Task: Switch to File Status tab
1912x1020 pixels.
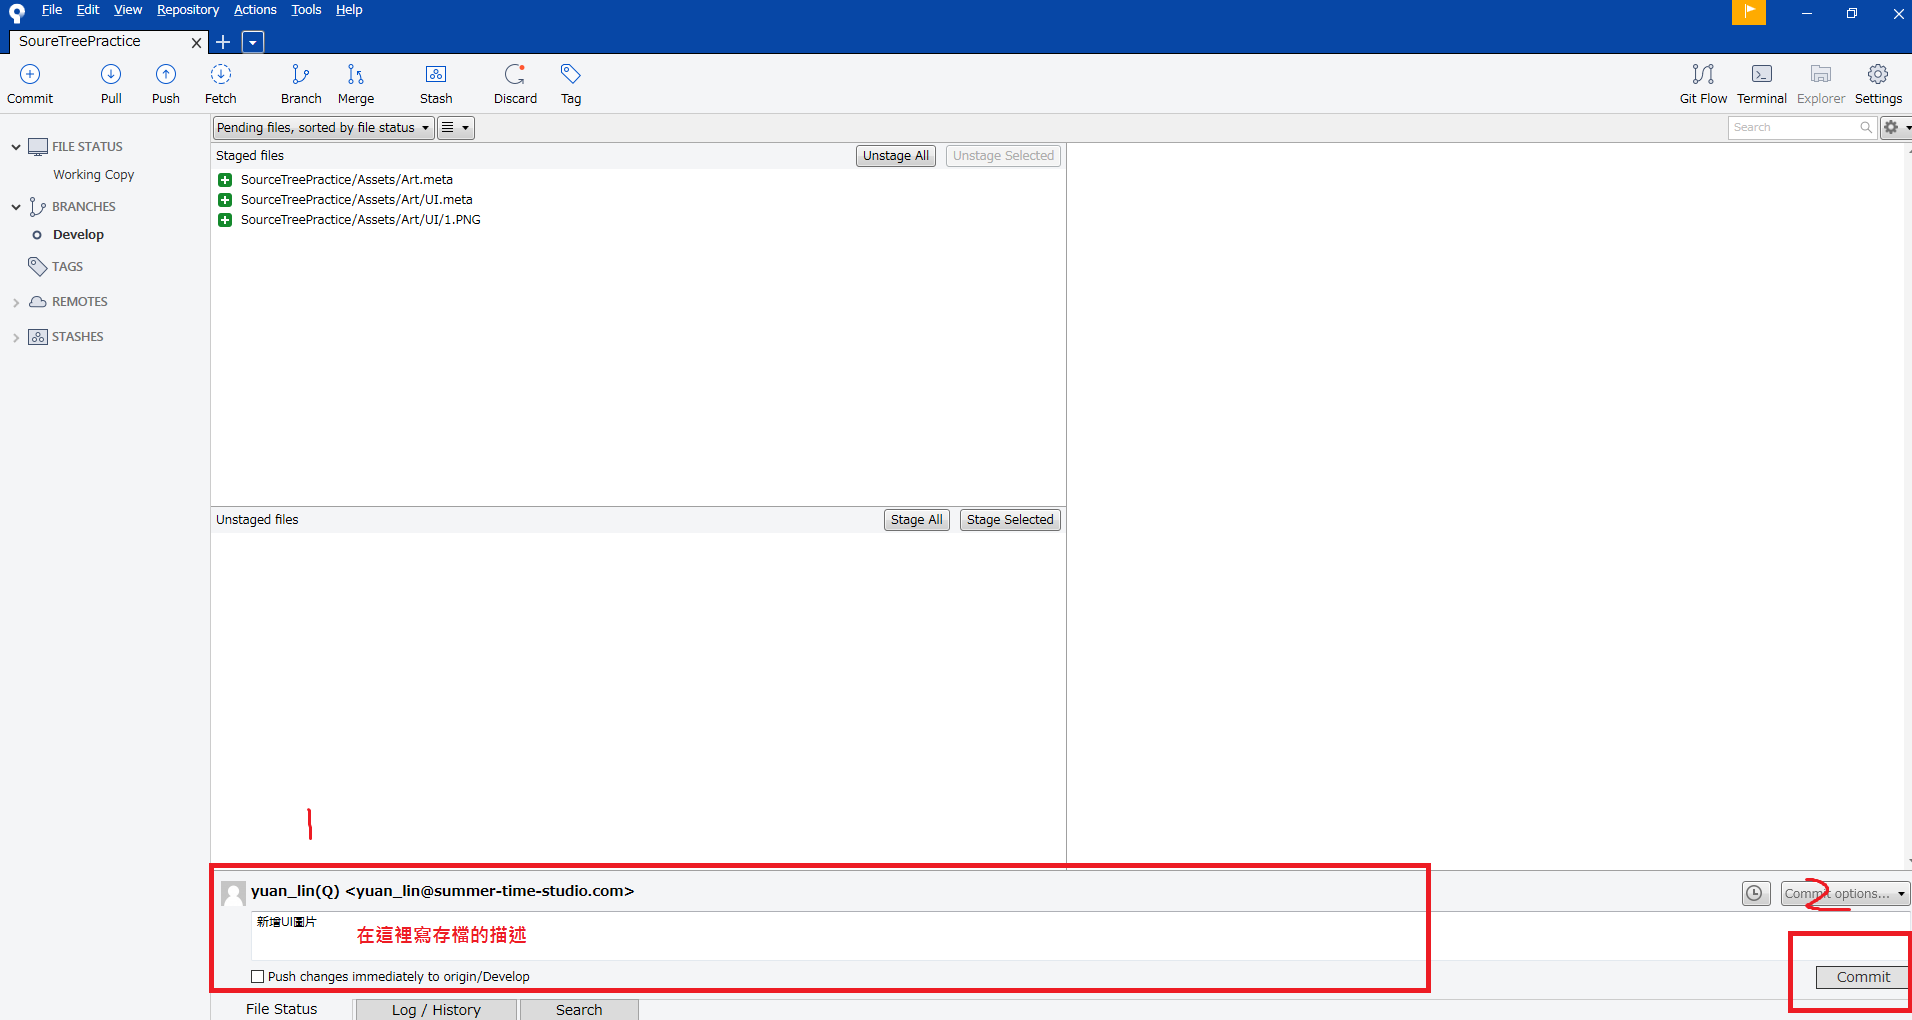Action: [x=282, y=1009]
